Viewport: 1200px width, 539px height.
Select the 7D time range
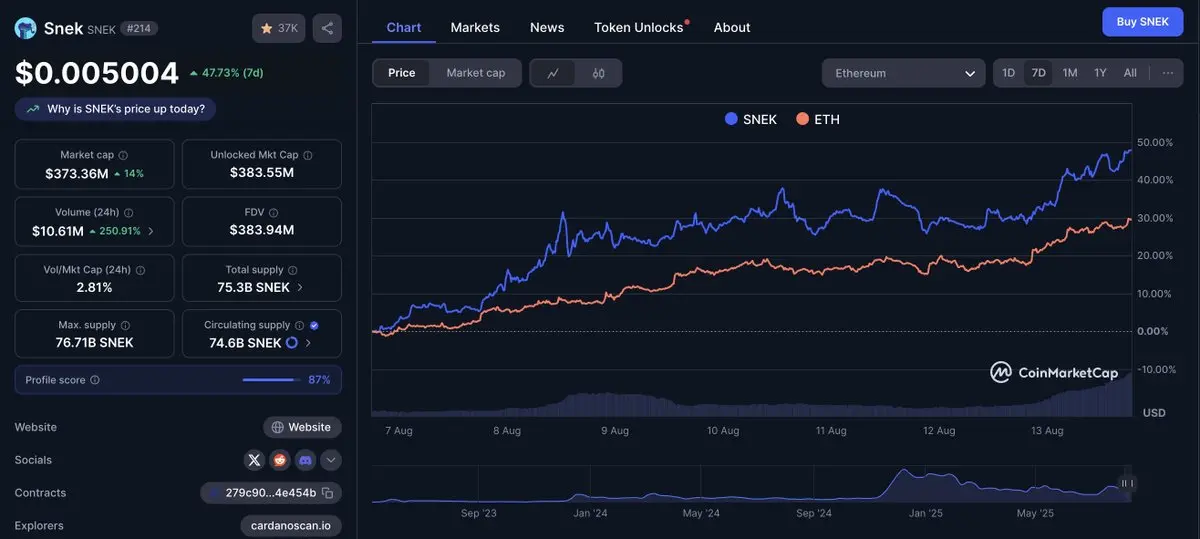(1039, 73)
